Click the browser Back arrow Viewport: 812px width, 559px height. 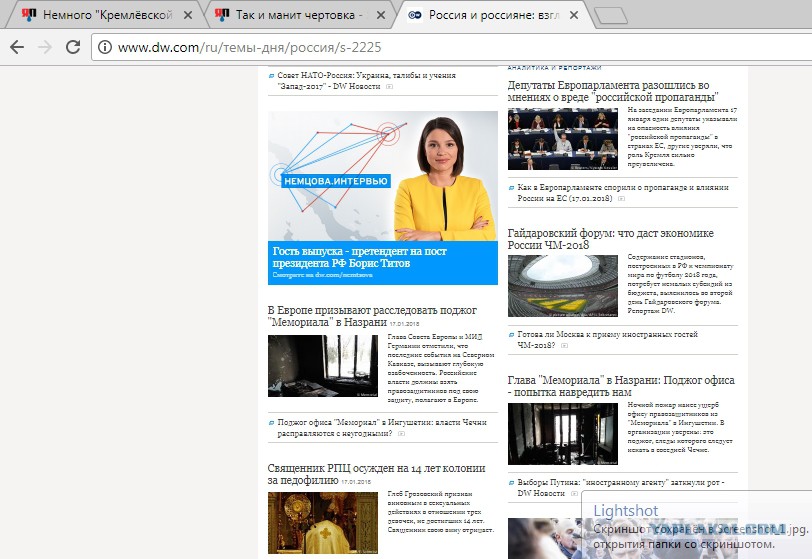tap(17, 47)
